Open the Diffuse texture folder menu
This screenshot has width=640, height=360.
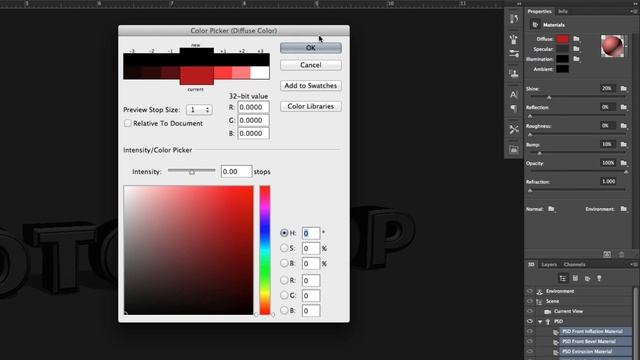pos(576,39)
